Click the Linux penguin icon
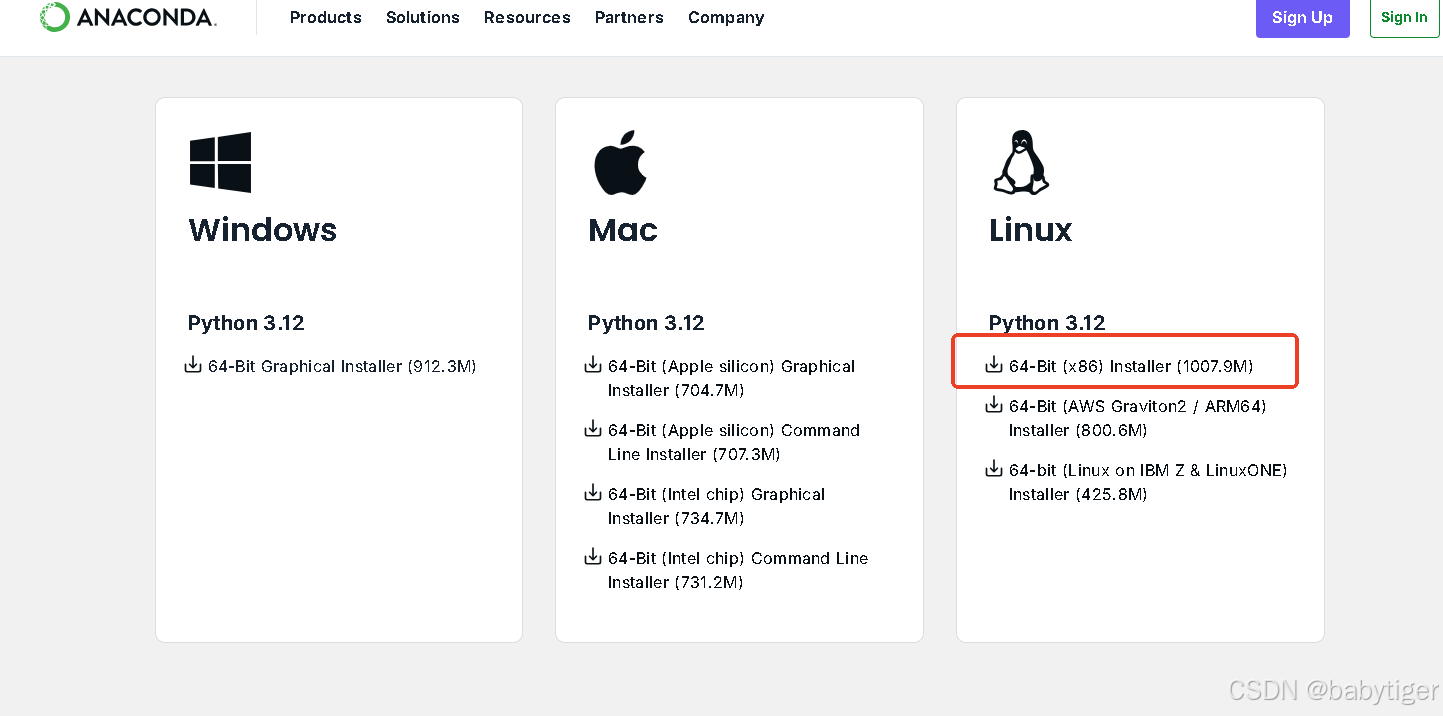 click(x=1020, y=162)
